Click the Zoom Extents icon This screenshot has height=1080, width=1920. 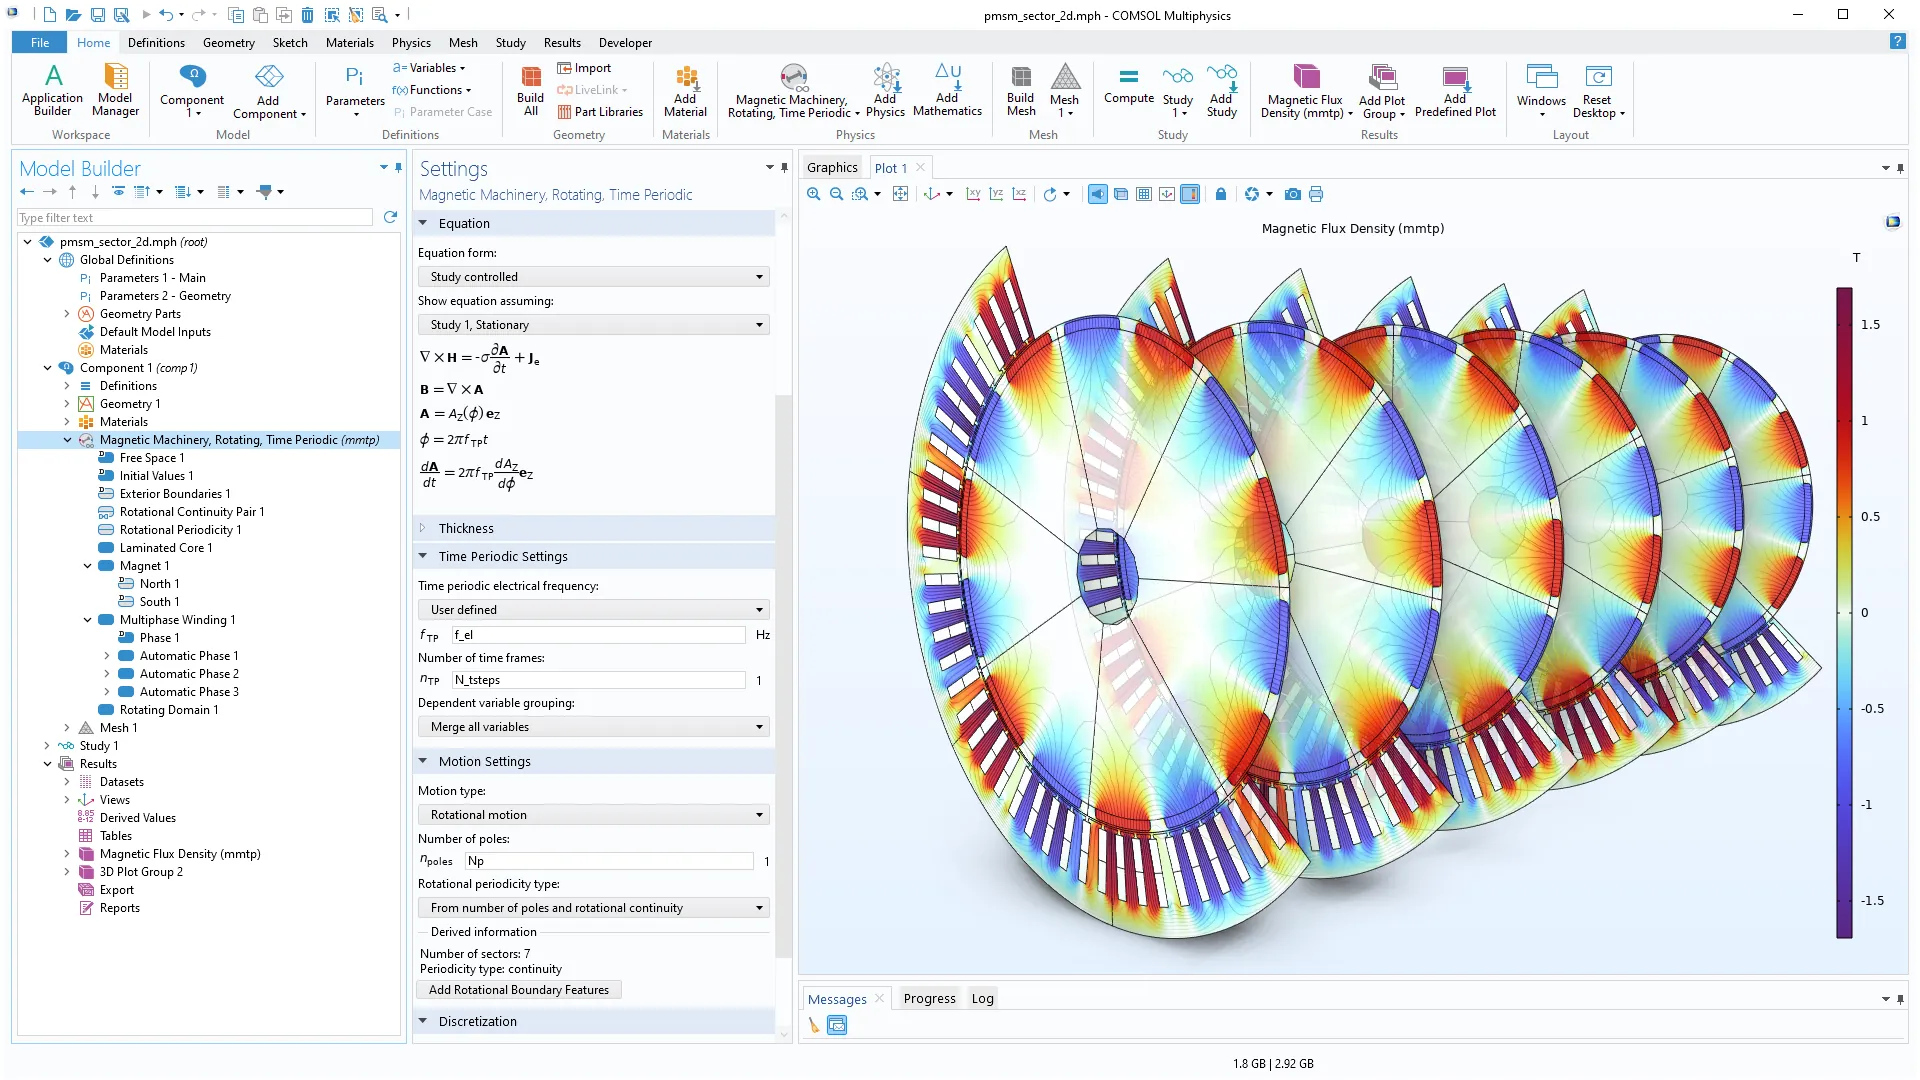[900, 194]
